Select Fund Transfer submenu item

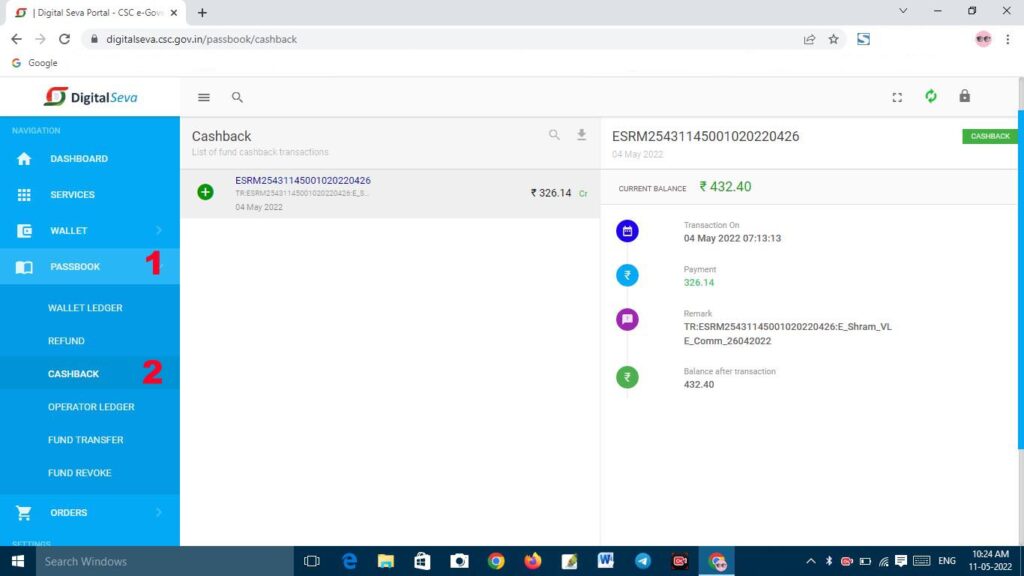(86, 440)
